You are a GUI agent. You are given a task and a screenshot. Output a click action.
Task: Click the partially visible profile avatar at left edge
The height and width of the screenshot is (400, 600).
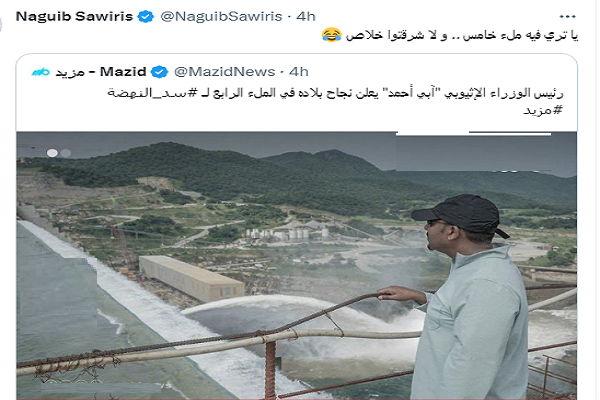coord(1,24)
